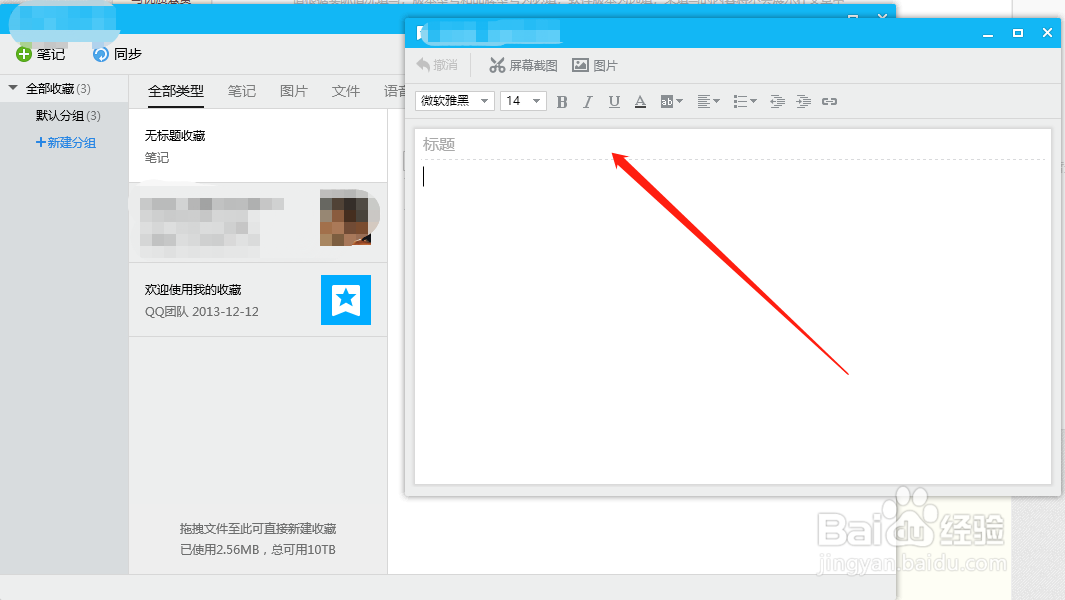Open bullet list style dropdown

tap(745, 102)
